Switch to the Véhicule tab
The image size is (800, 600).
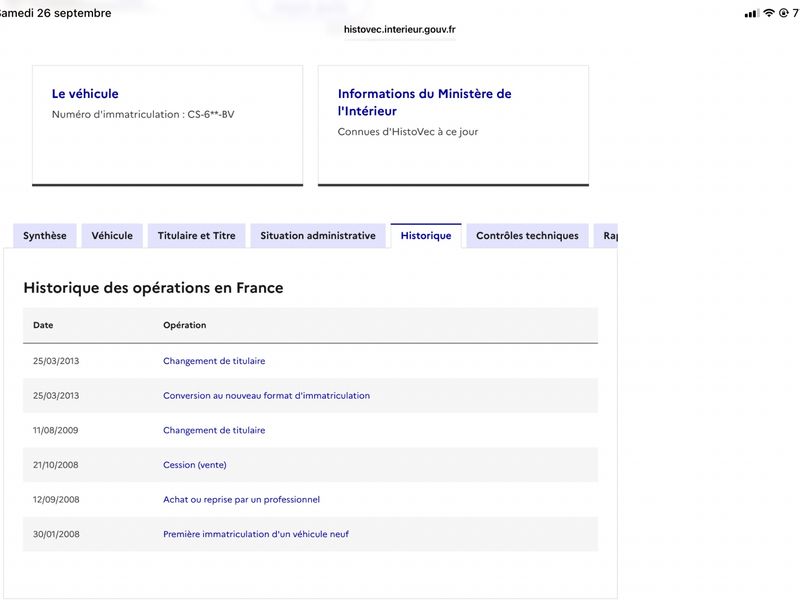coord(112,236)
